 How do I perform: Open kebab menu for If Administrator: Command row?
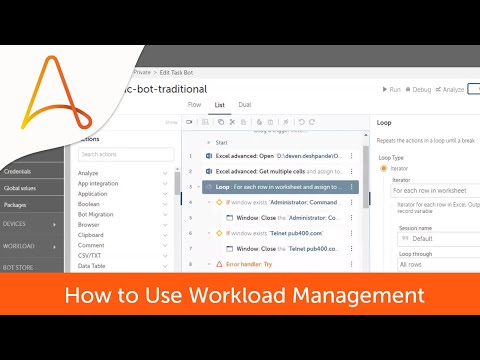(x=351, y=202)
